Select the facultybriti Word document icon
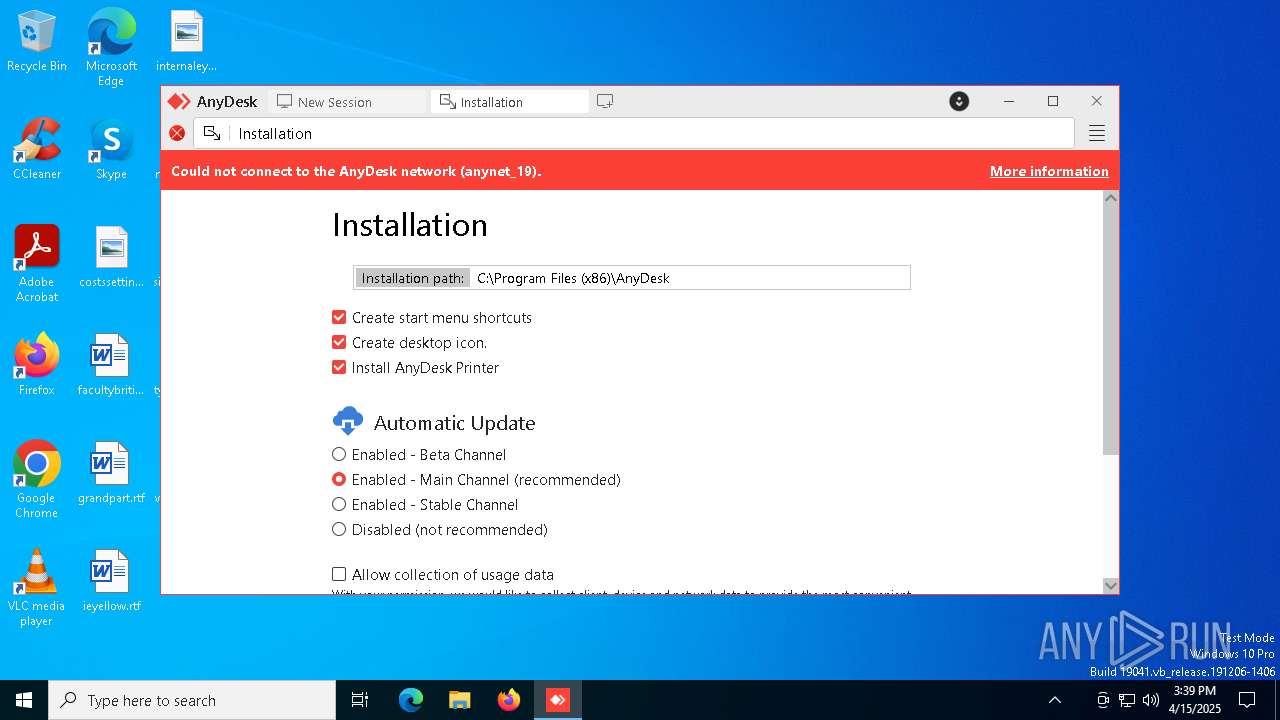 point(111,365)
